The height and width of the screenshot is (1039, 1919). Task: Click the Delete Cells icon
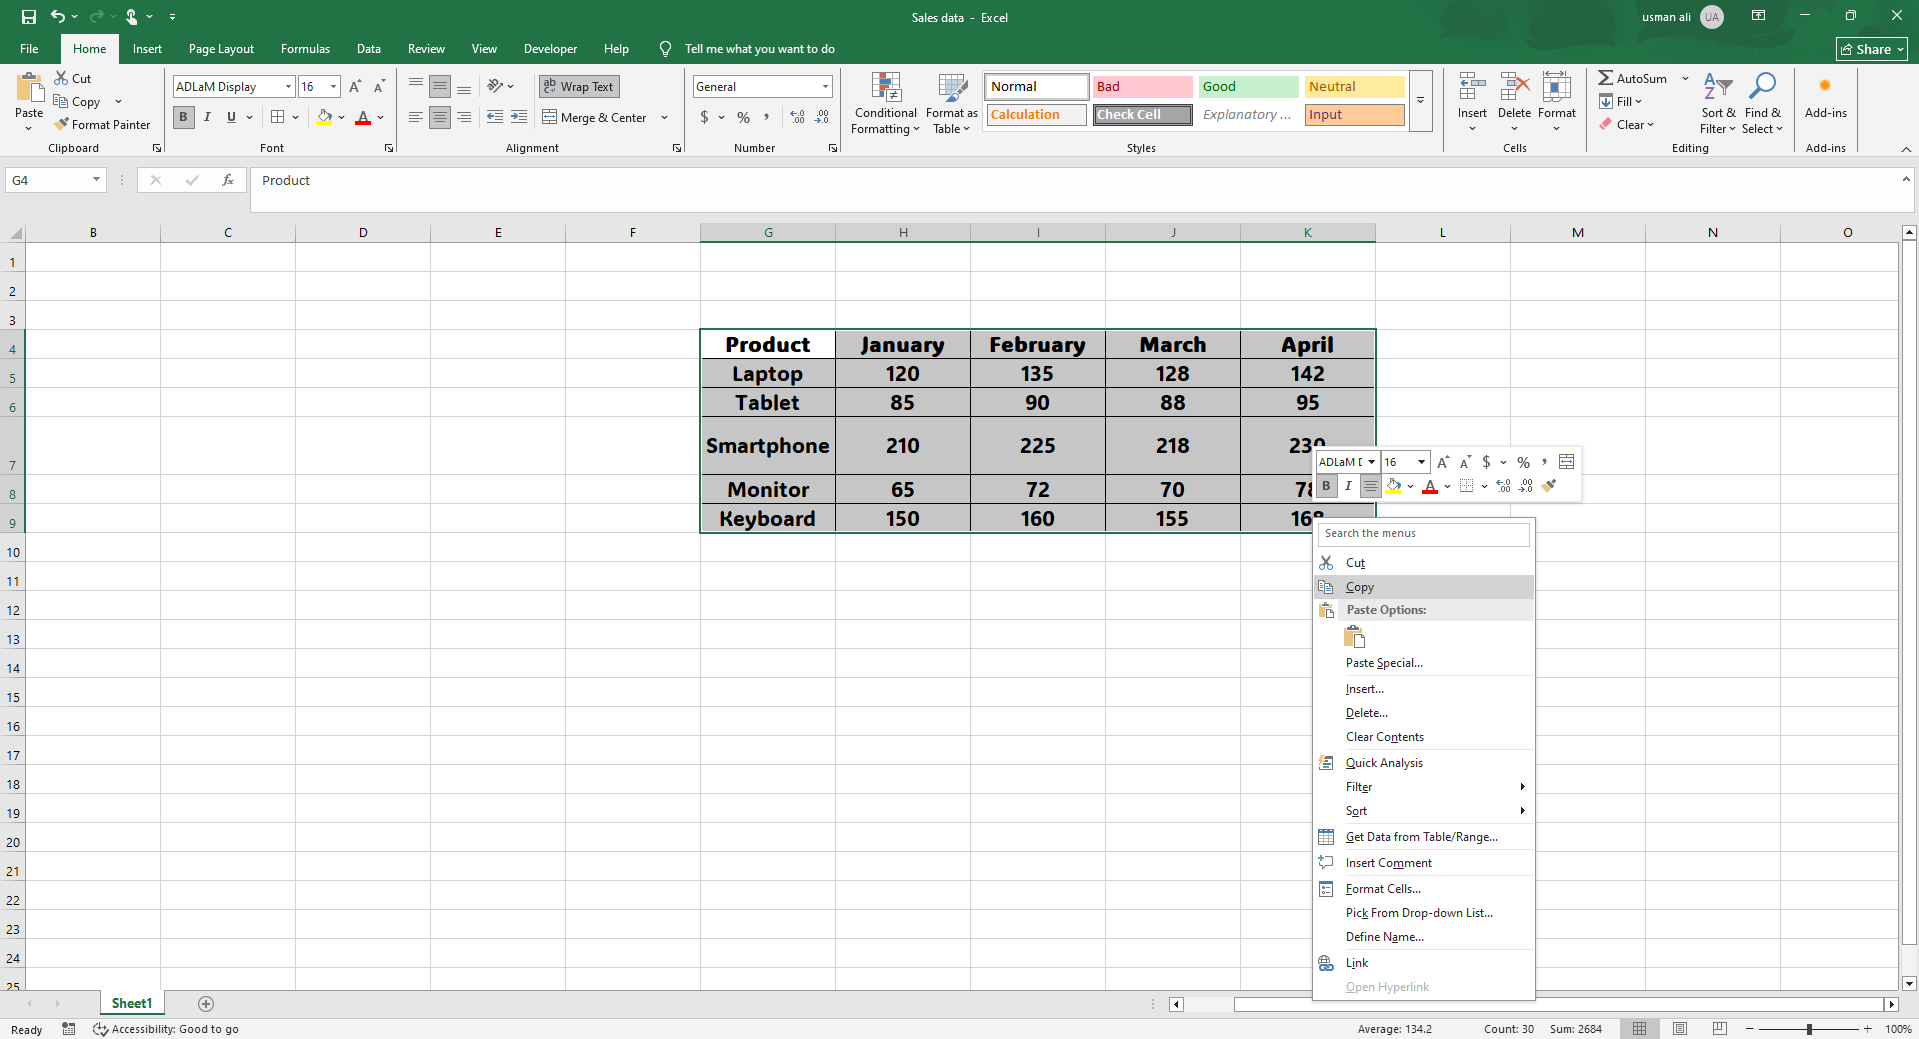pos(1514,86)
